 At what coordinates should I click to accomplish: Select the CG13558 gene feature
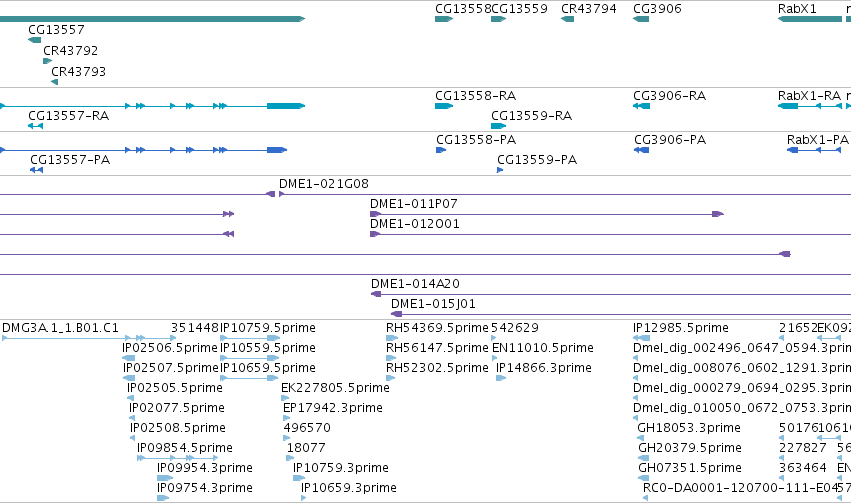tap(443, 19)
